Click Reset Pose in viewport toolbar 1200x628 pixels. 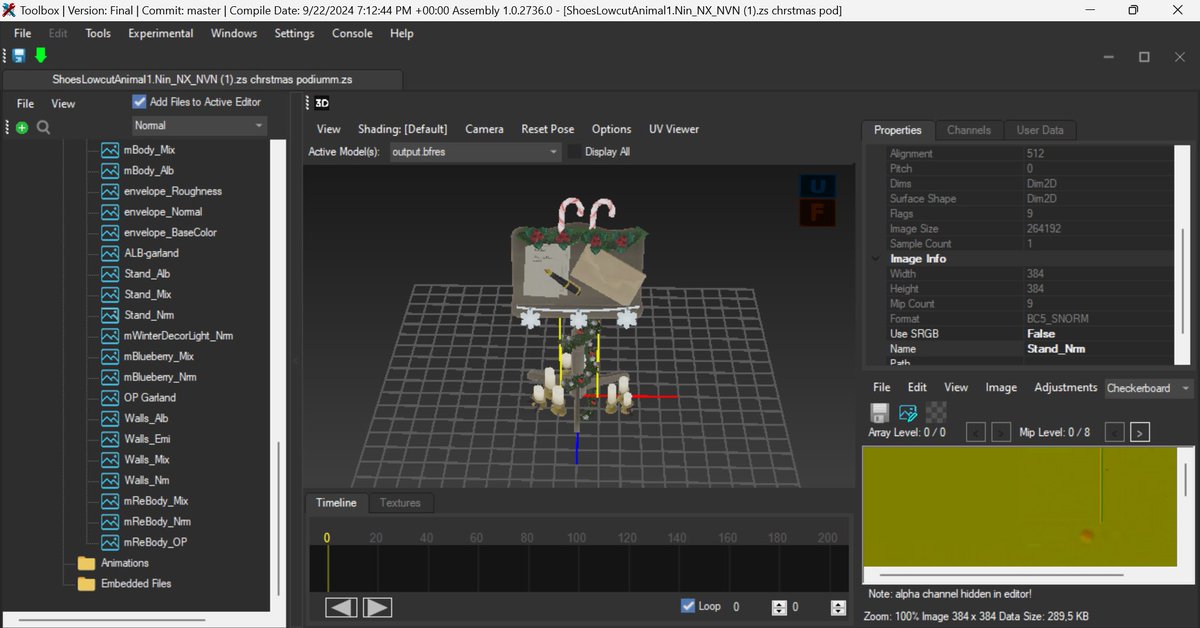click(548, 129)
